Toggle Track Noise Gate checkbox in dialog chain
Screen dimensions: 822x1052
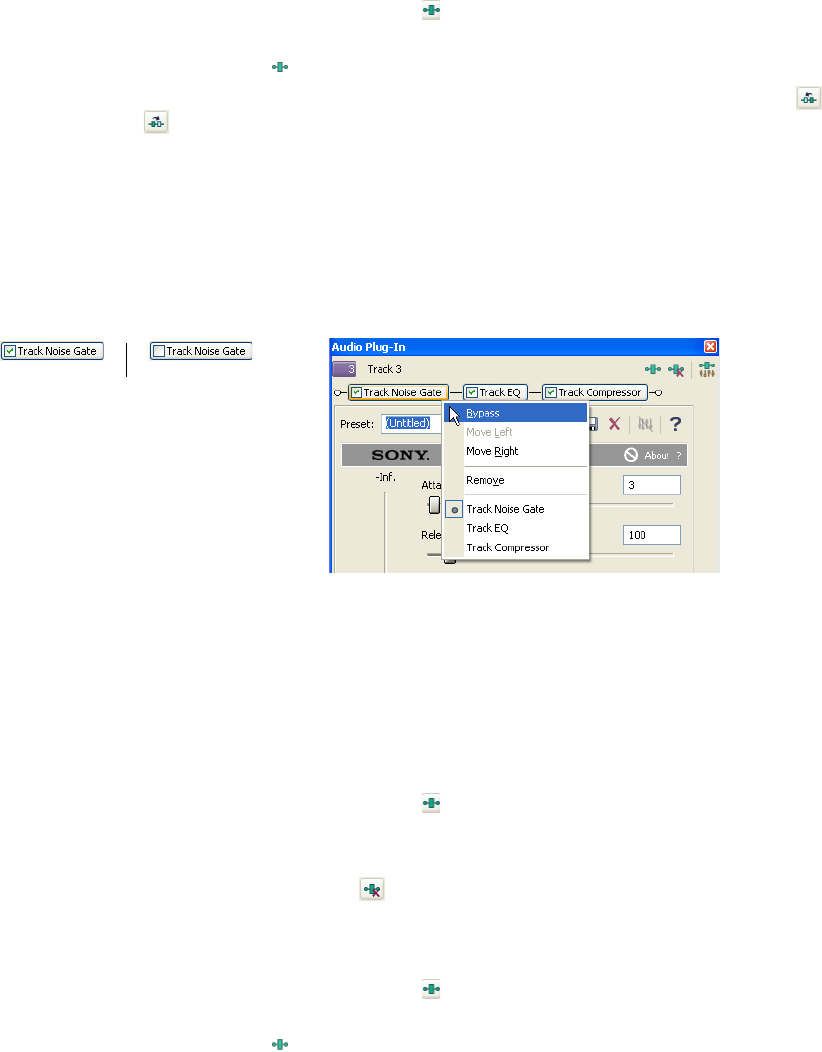(x=357, y=392)
